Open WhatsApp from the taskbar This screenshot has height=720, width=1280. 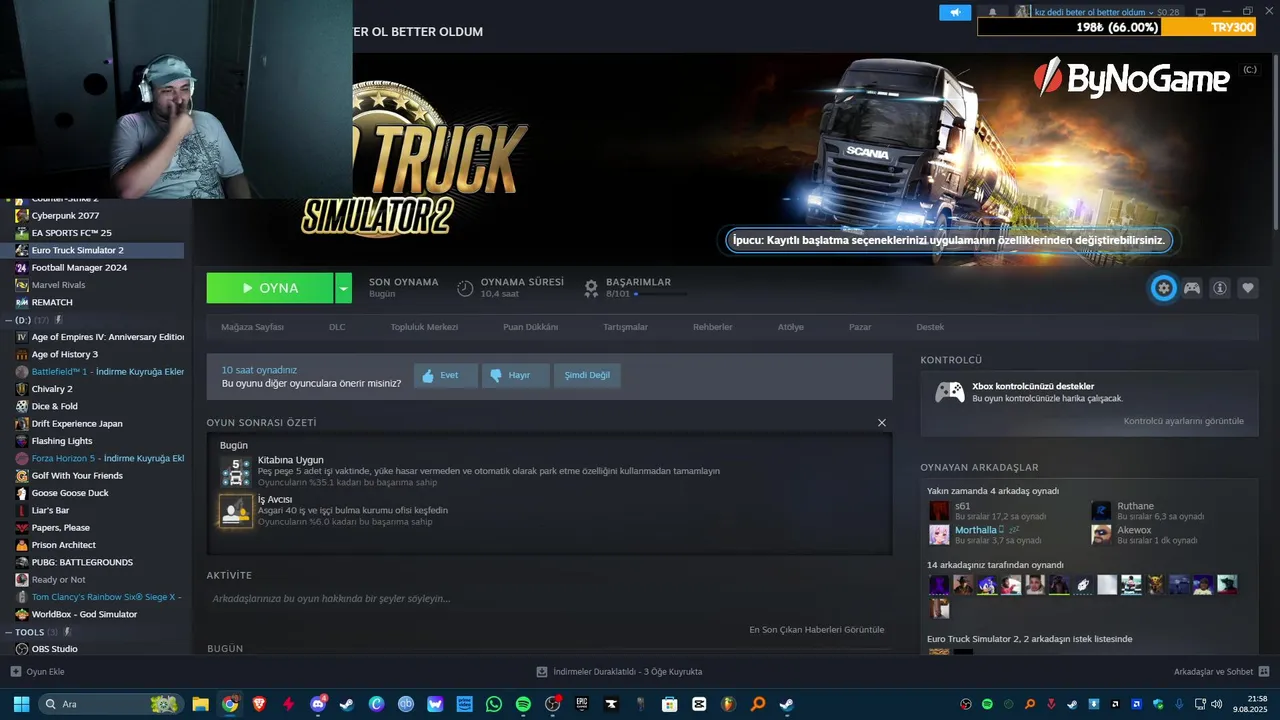pos(494,704)
